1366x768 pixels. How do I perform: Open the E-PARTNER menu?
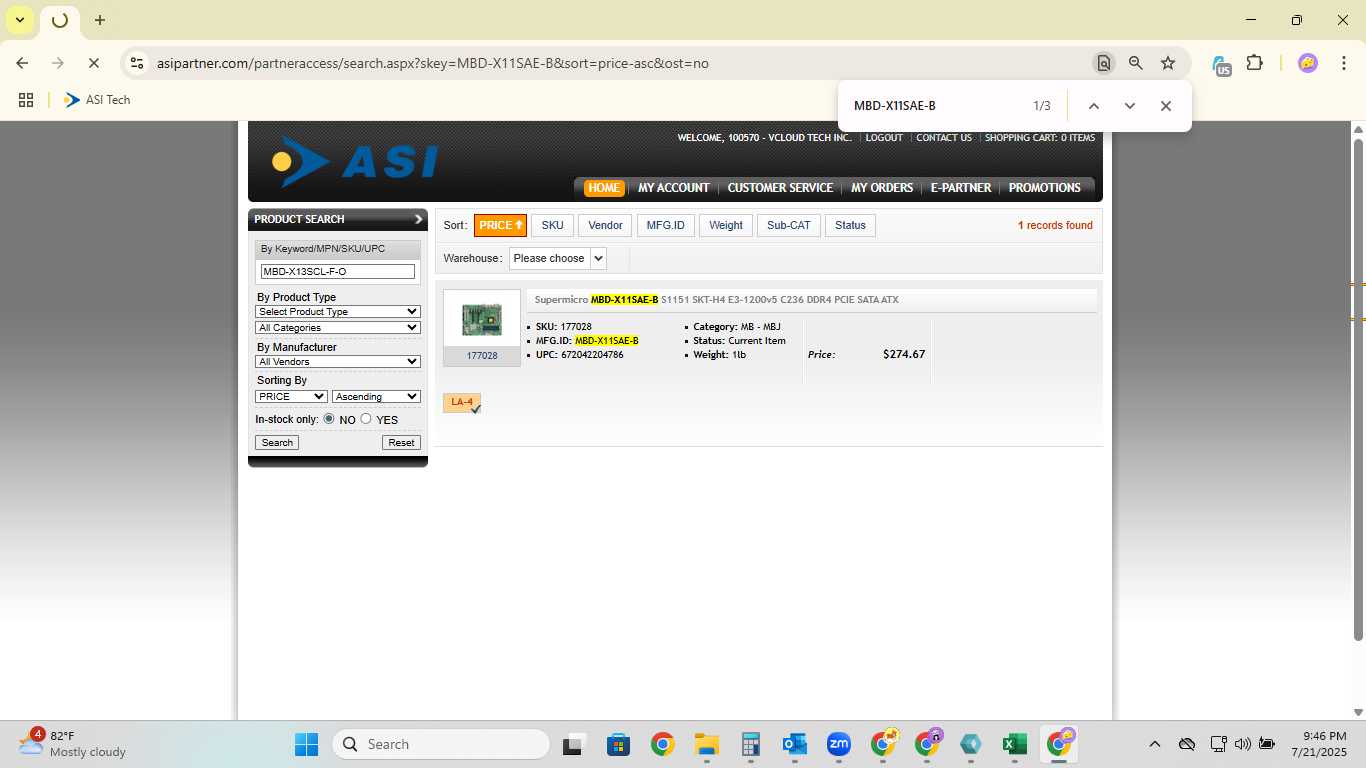961,188
